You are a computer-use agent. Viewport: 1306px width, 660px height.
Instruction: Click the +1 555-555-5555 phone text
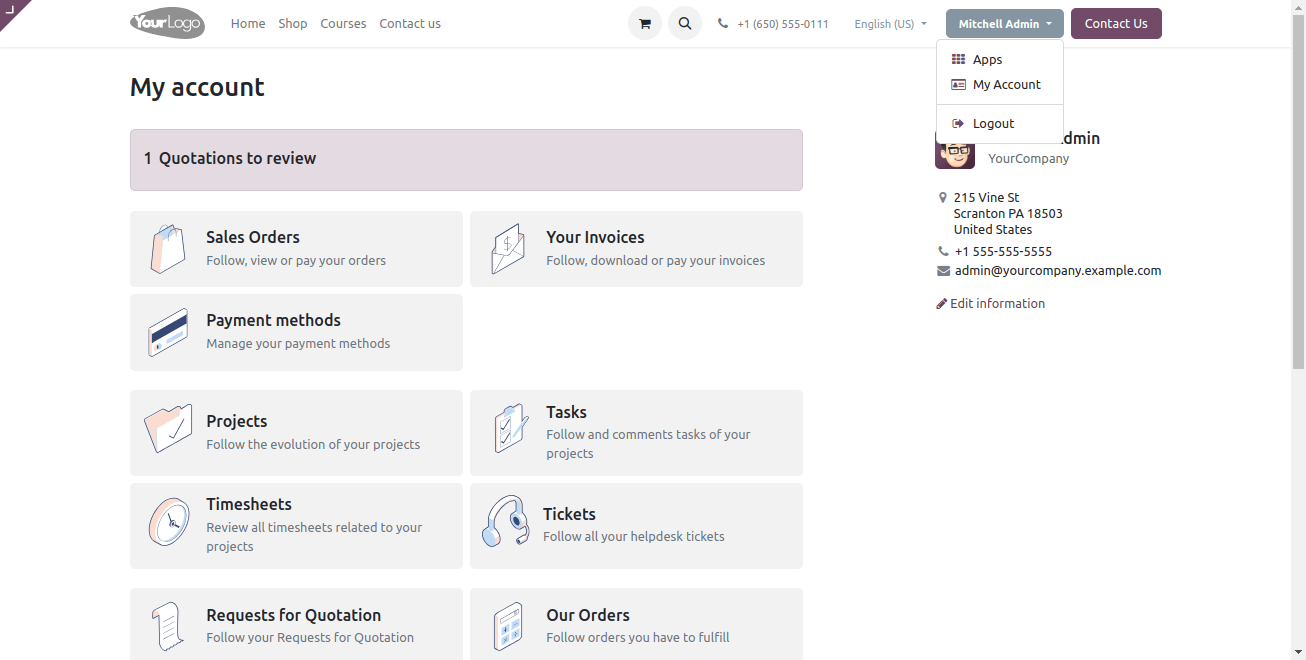coord(1003,252)
